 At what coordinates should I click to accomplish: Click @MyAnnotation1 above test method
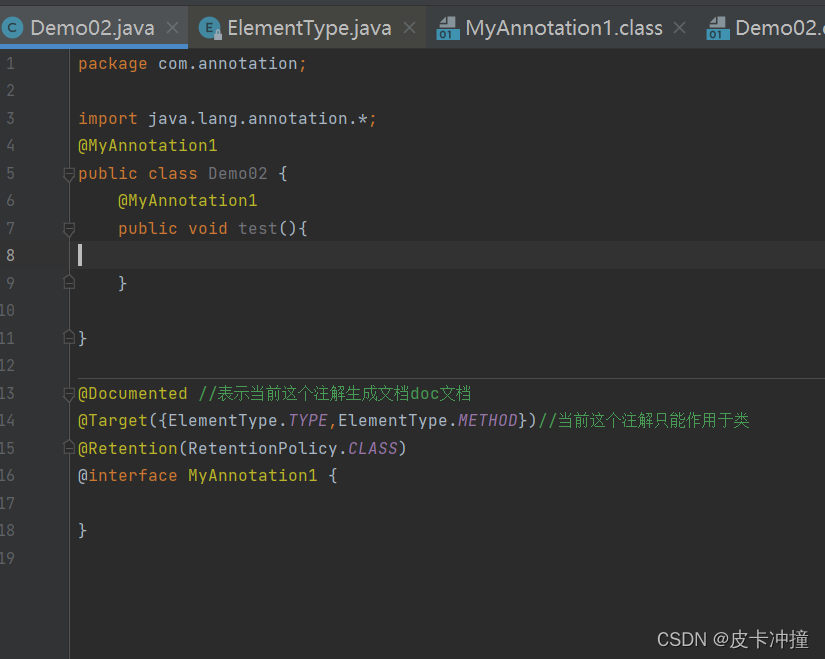[x=188, y=201]
